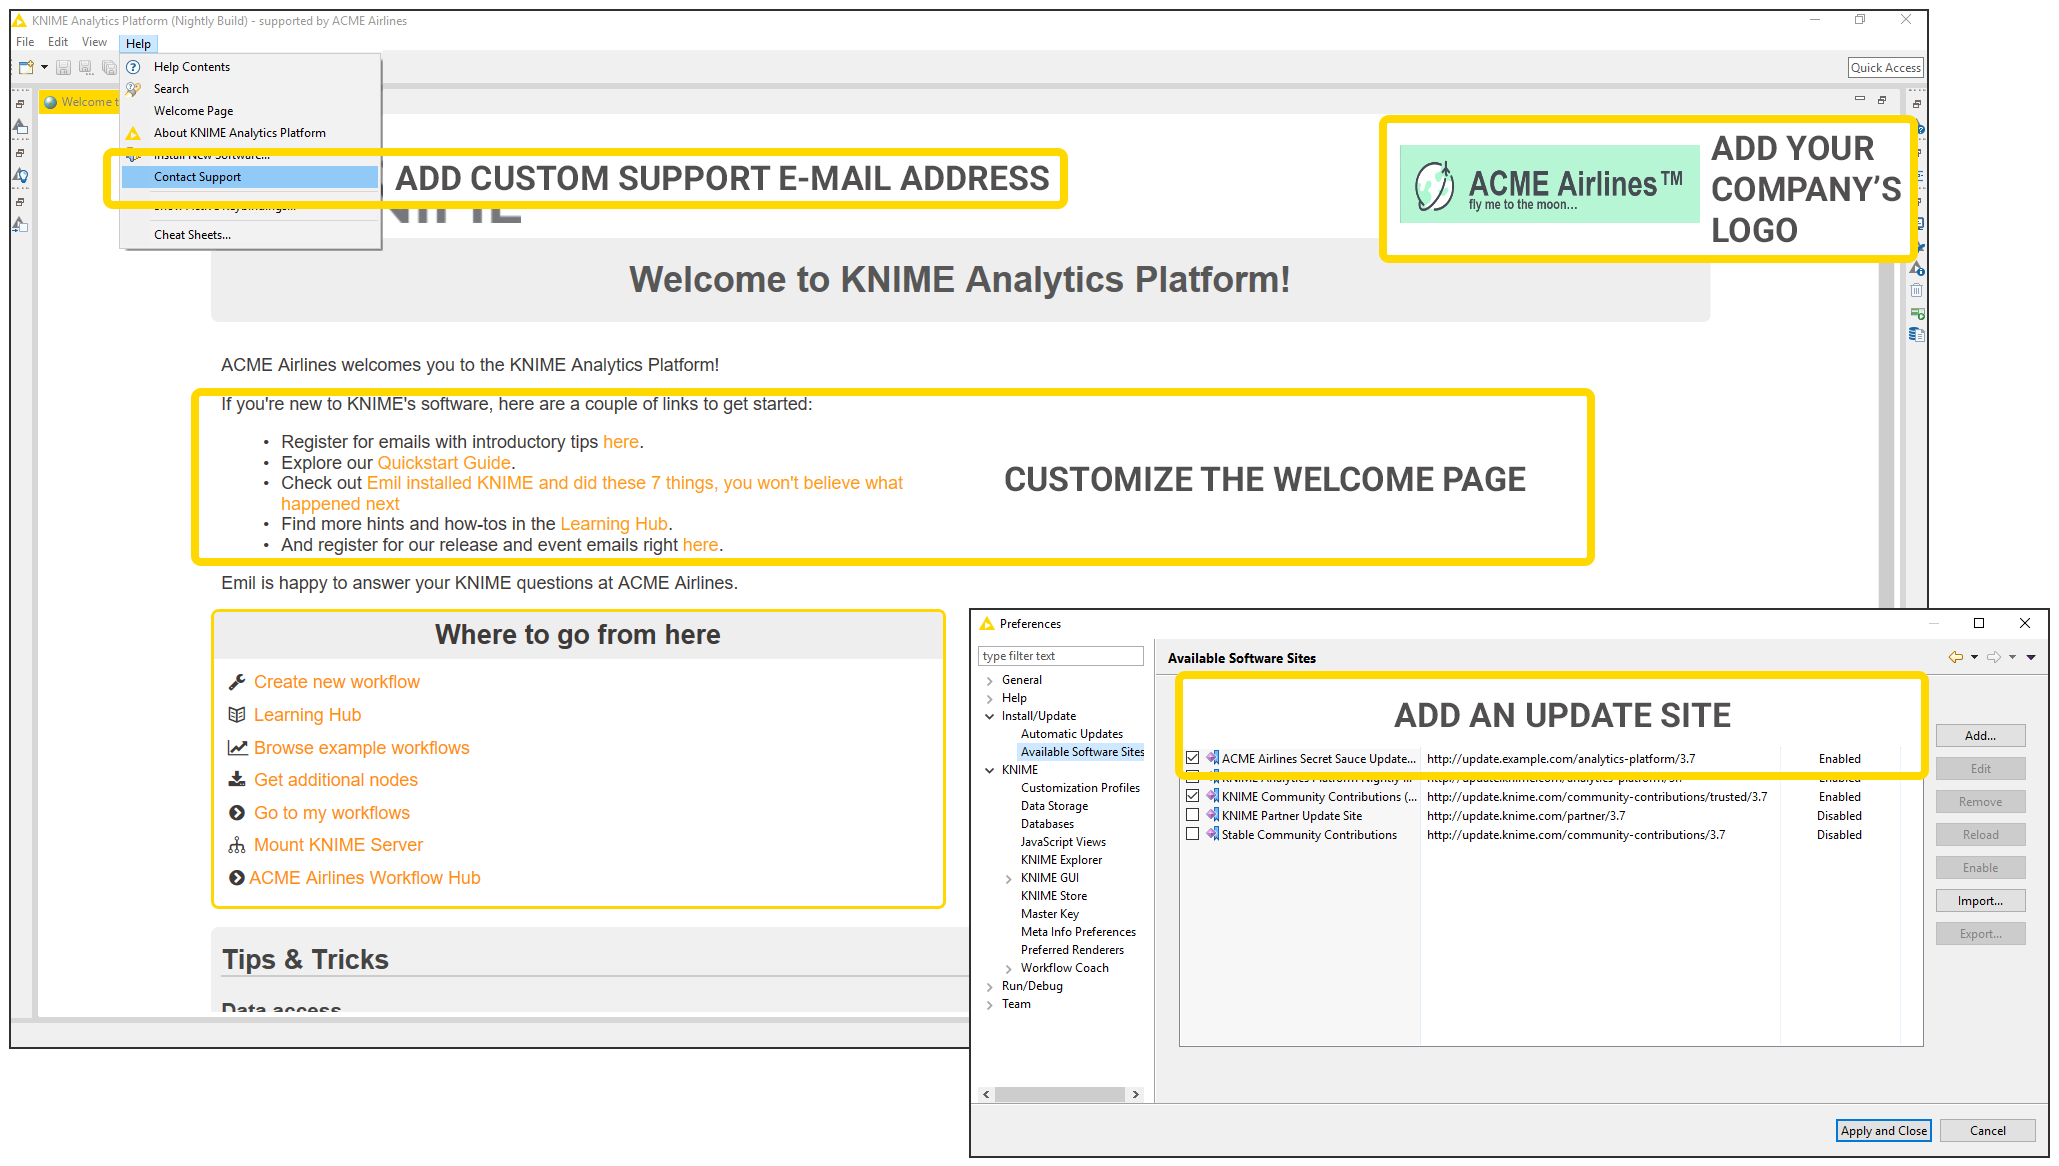
Task: Click Cancel button in Preferences
Action: 1987,1130
